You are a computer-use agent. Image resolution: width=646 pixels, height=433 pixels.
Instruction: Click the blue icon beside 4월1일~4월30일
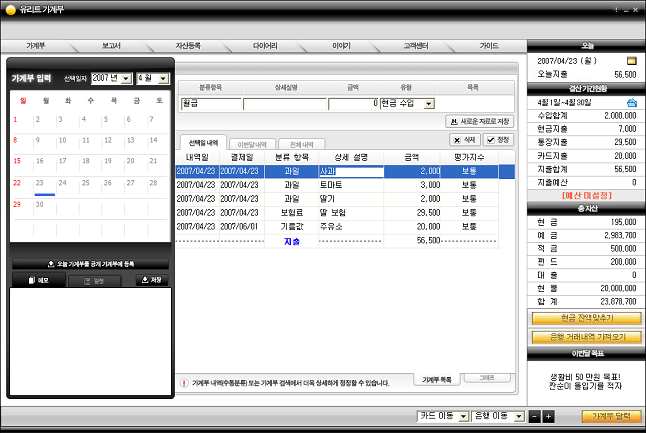click(x=632, y=102)
